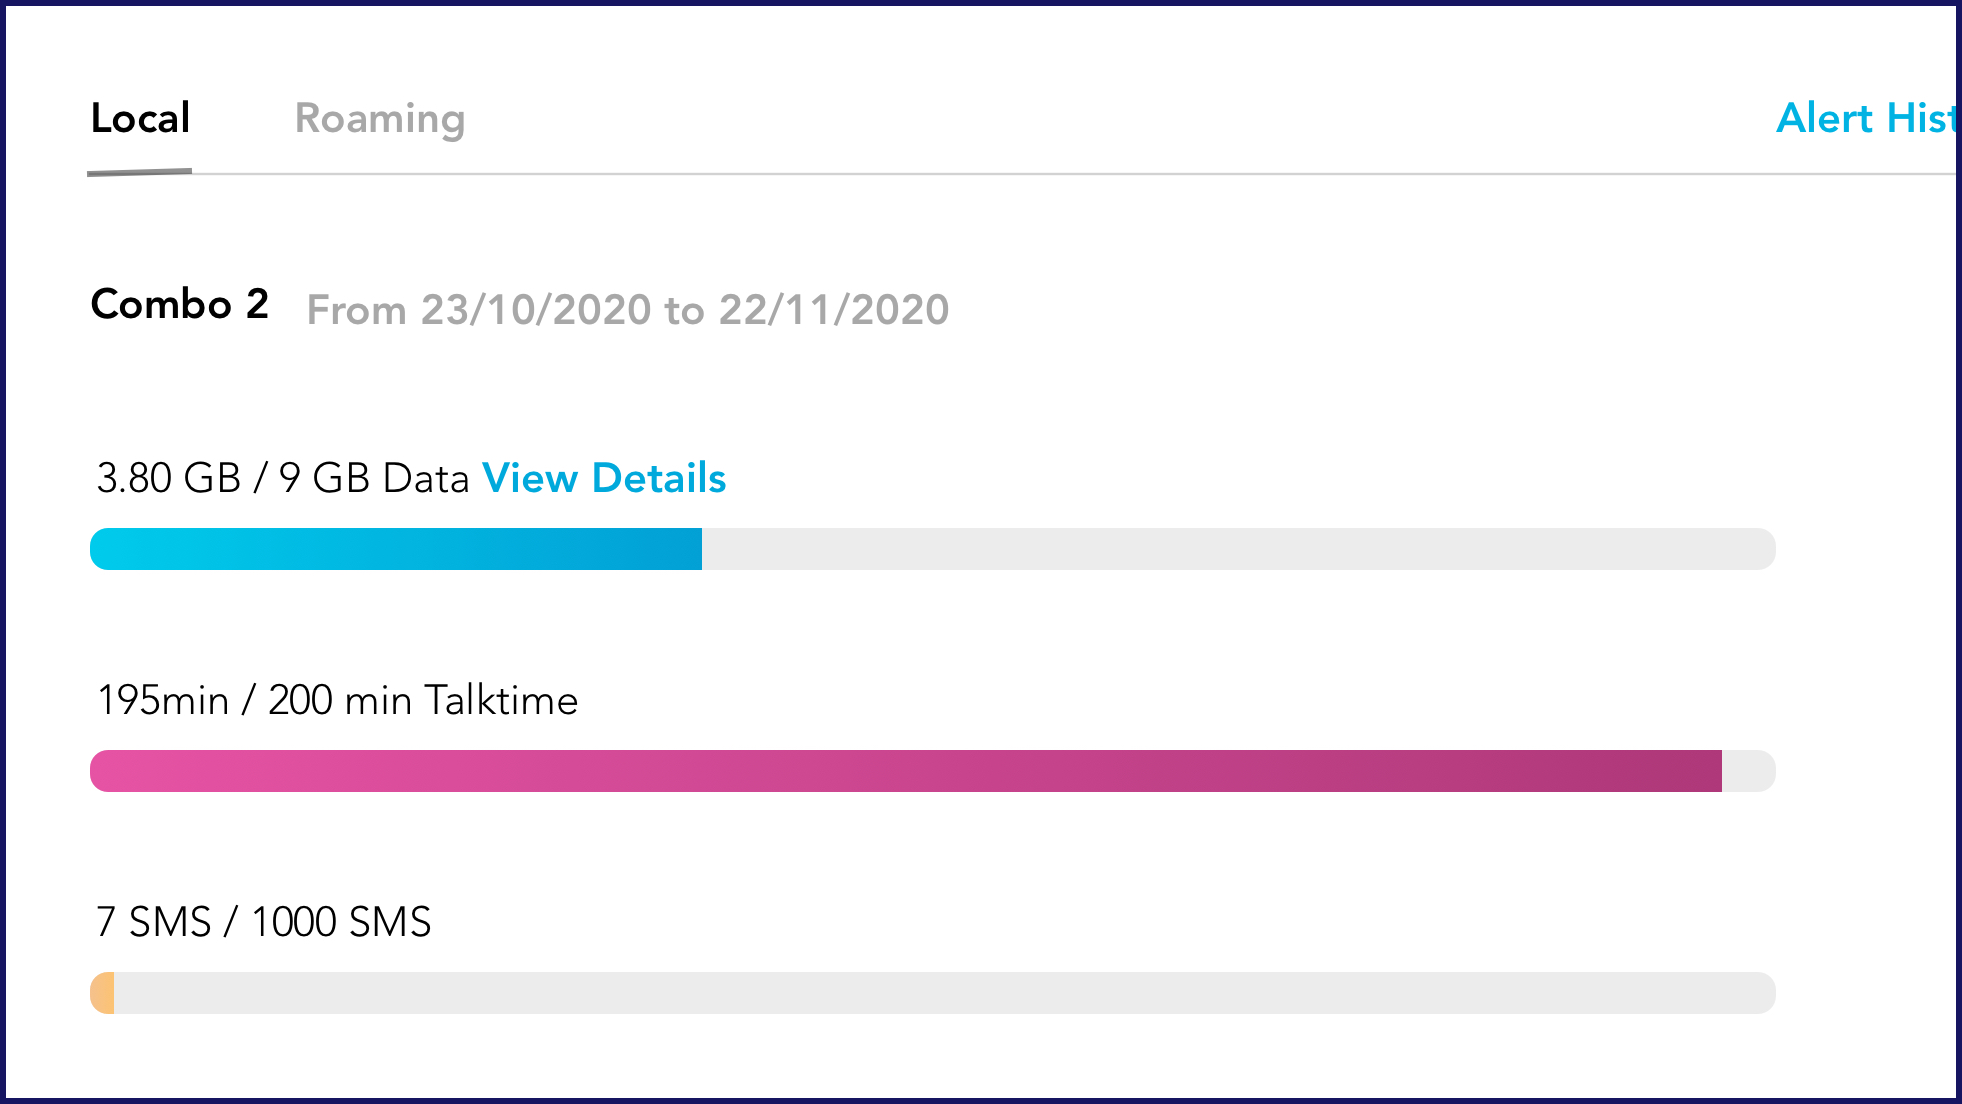
Task: Open View Details for data usage
Action: coord(604,478)
